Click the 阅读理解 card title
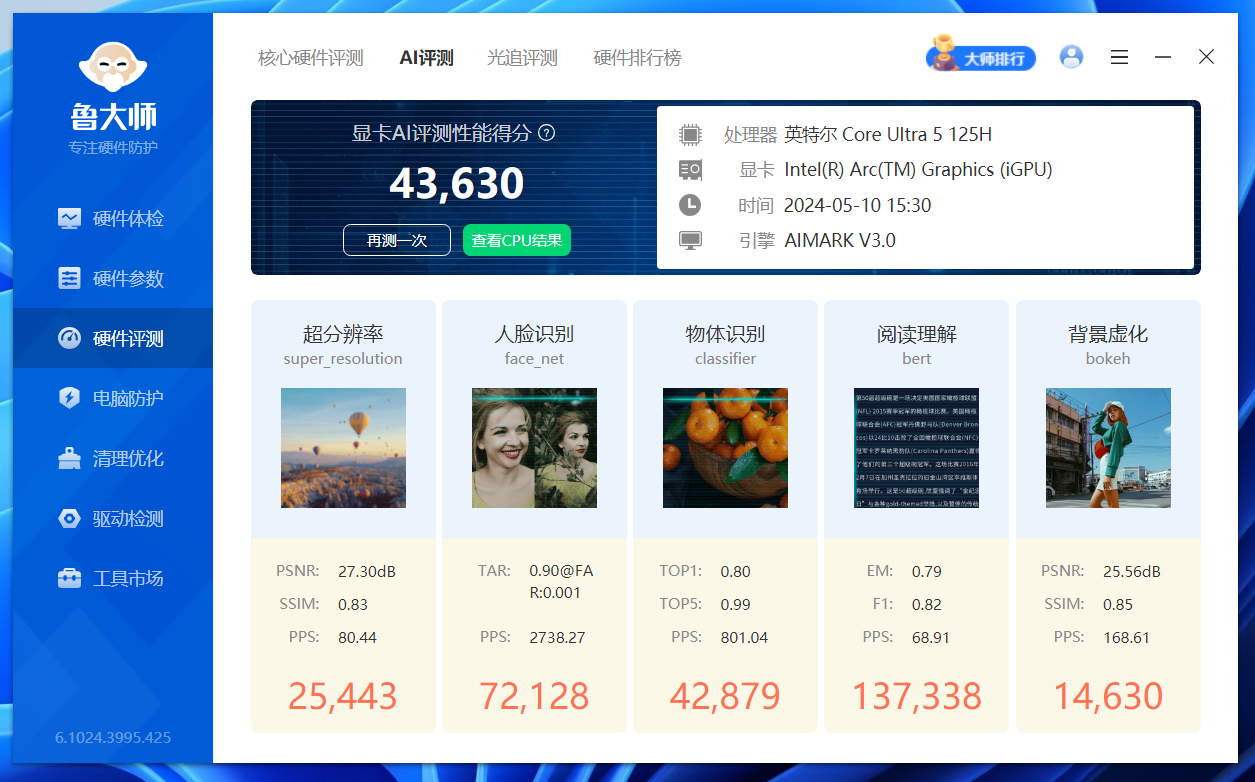The height and width of the screenshot is (782, 1255). pos(916,334)
